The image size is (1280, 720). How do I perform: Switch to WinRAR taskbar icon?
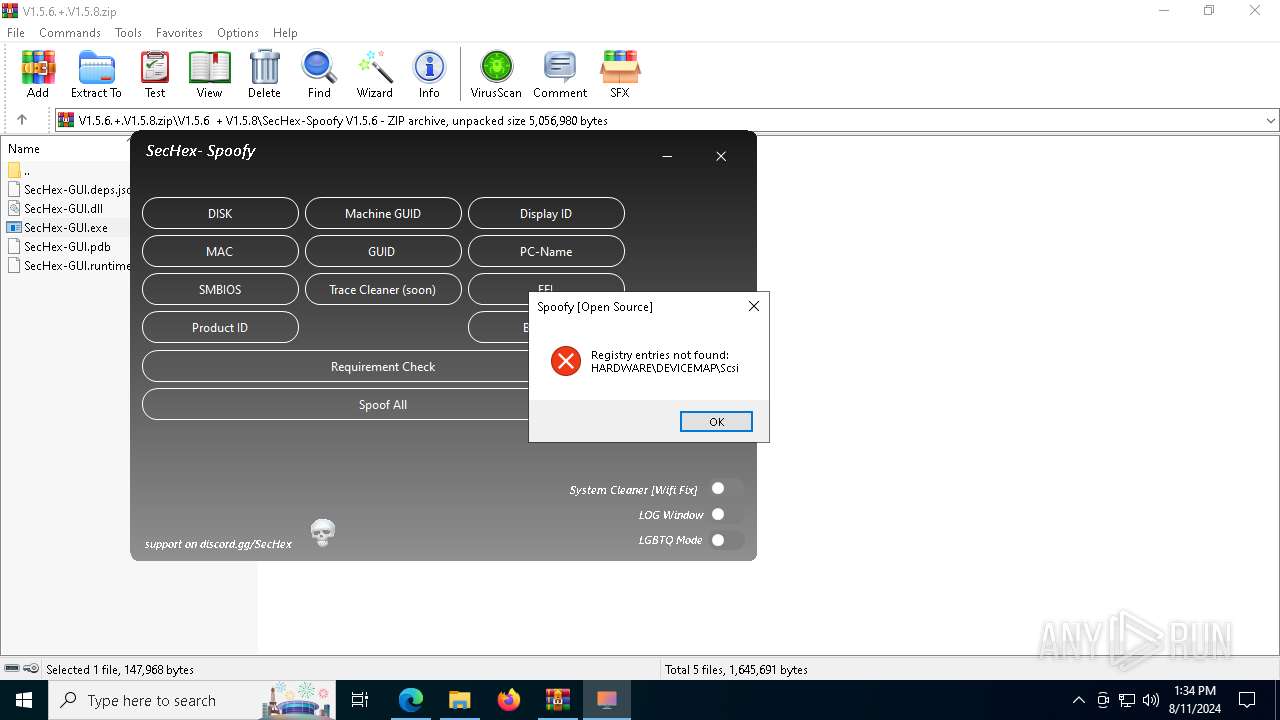point(557,700)
